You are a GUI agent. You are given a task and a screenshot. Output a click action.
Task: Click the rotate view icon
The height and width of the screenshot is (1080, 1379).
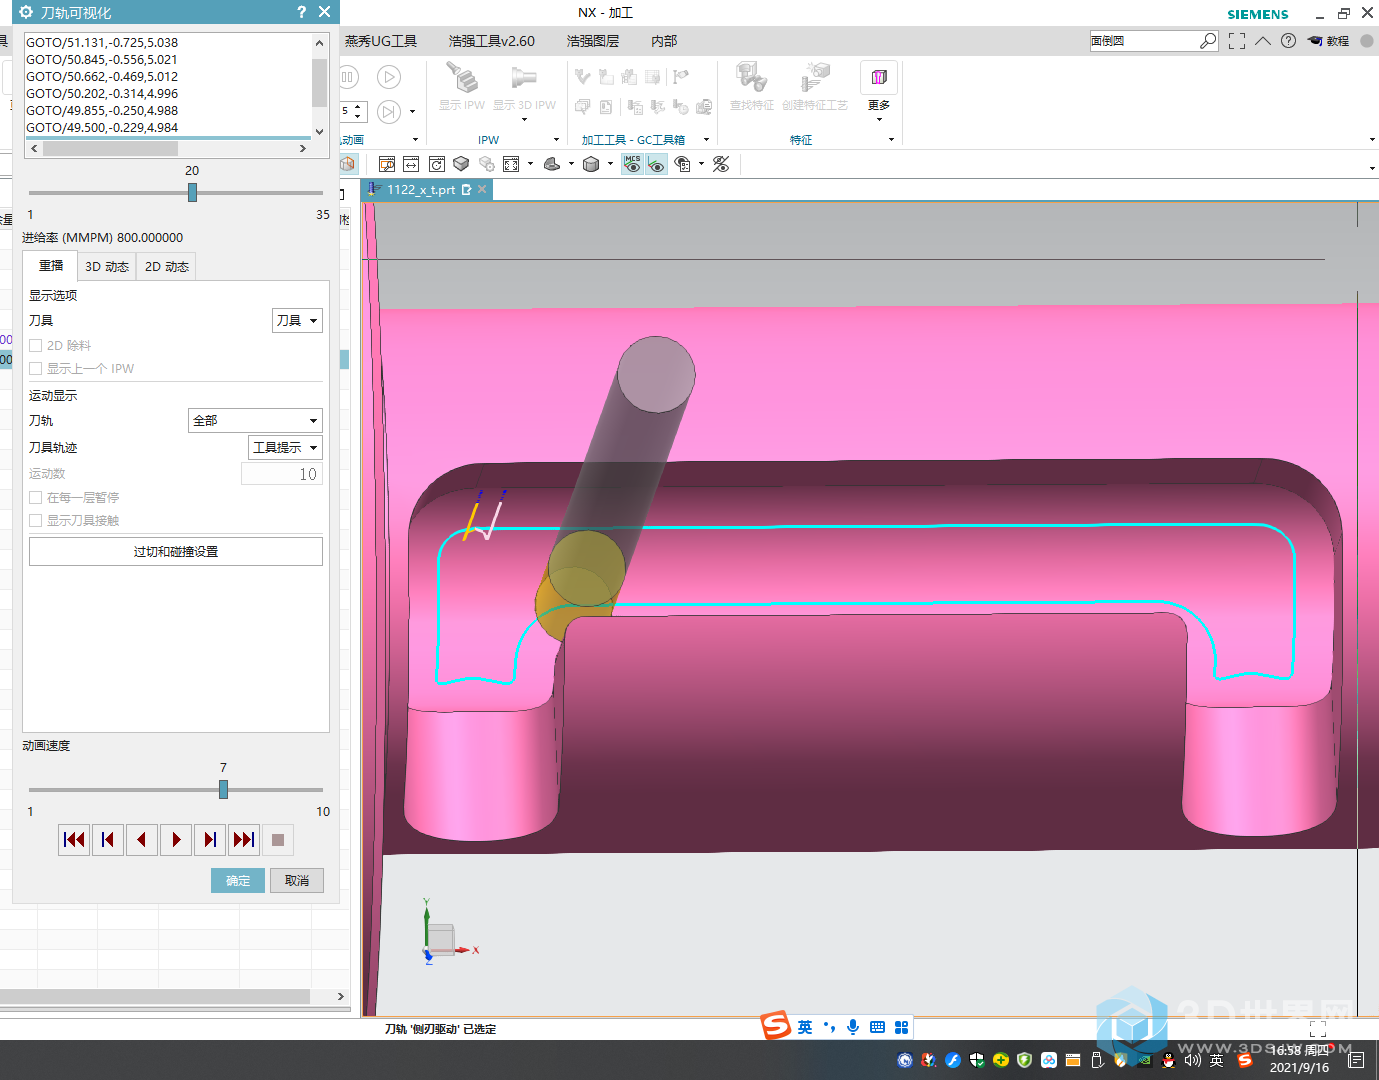pyautogui.click(x=437, y=164)
